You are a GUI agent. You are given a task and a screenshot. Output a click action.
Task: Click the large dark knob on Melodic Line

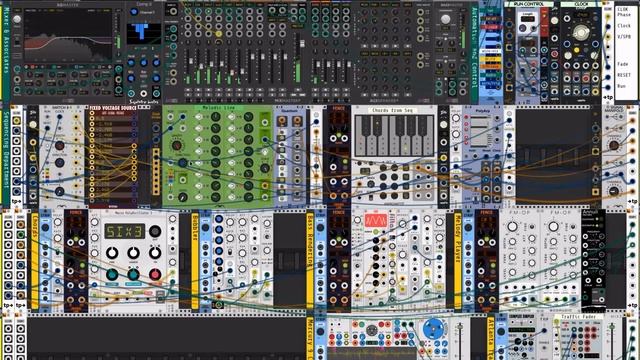(176, 145)
